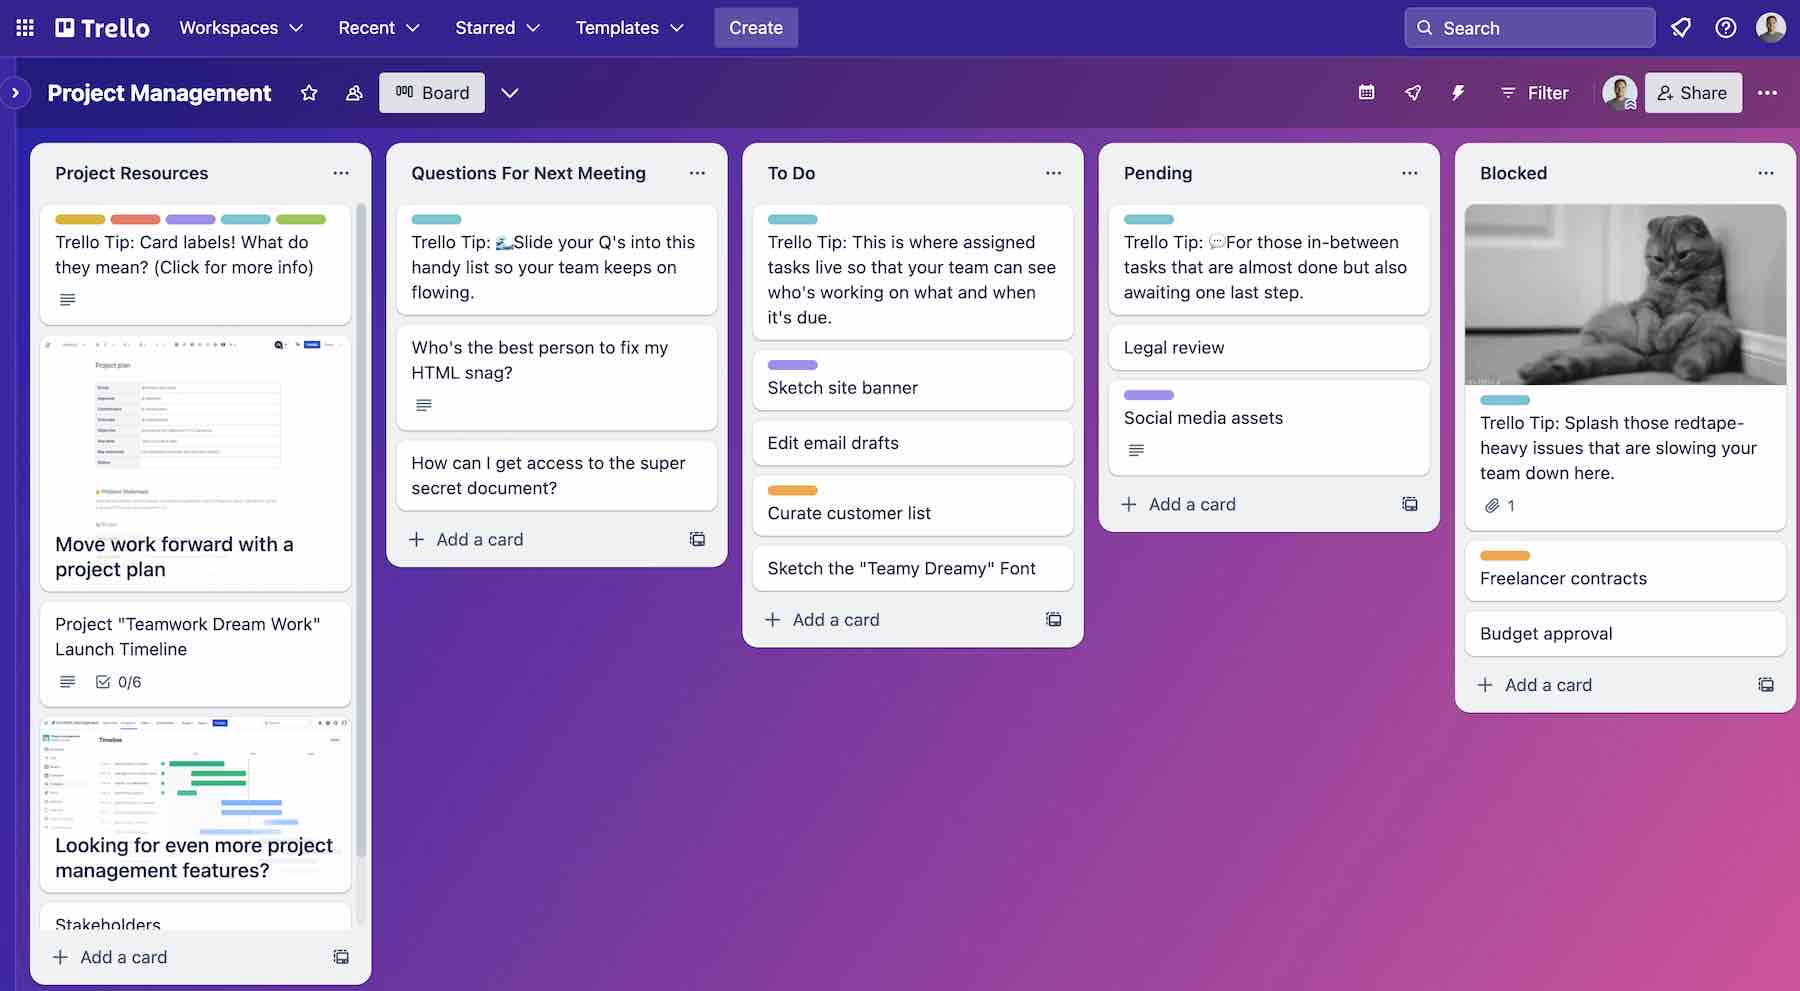Click the paper plane icon in board header
Viewport: 1800px width, 991px height.
click(x=1412, y=92)
